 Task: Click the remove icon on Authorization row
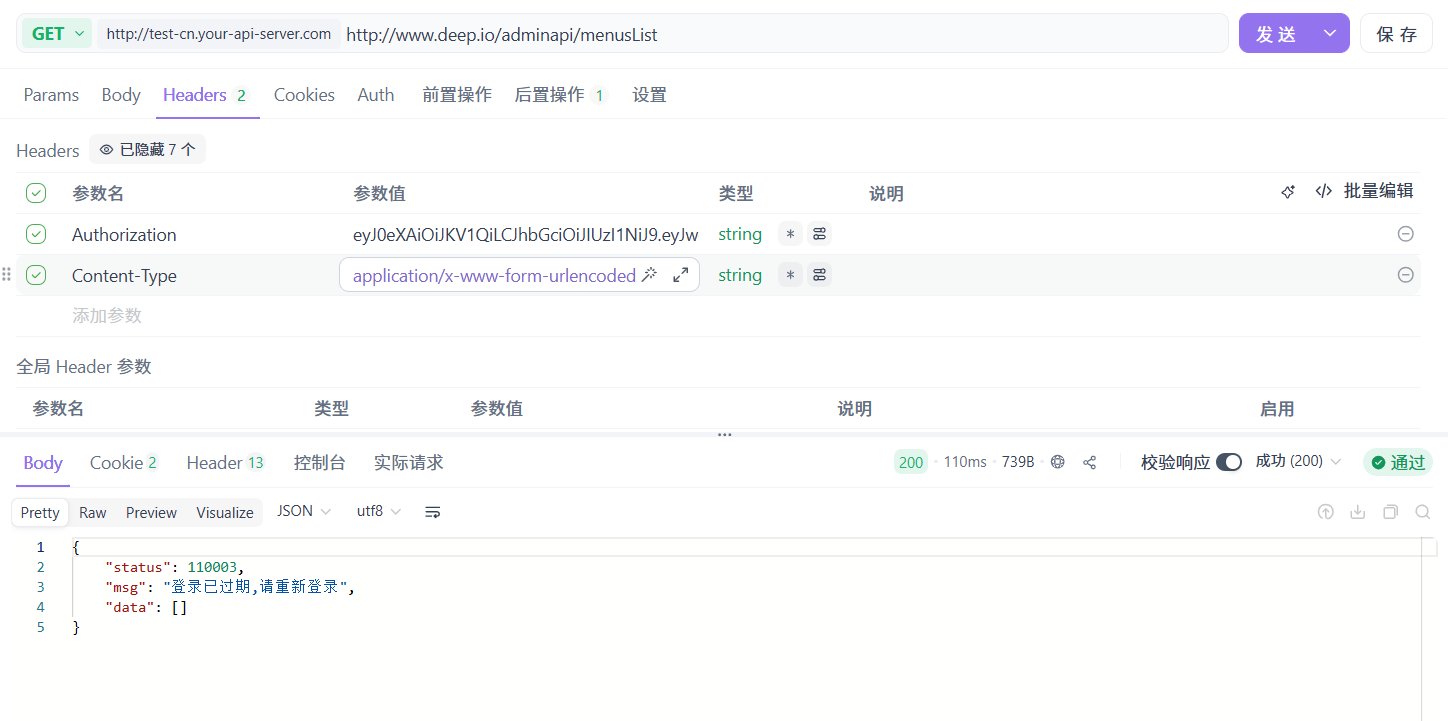coord(1405,234)
